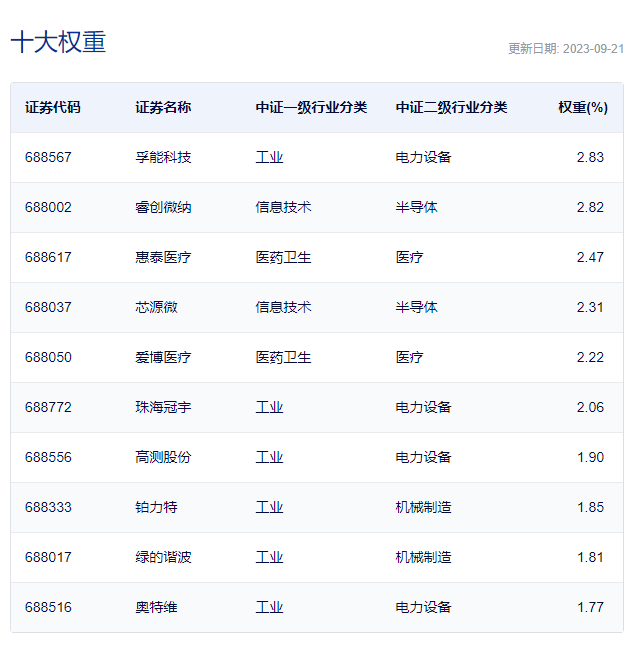Click weight value 1.85

click(x=590, y=507)
